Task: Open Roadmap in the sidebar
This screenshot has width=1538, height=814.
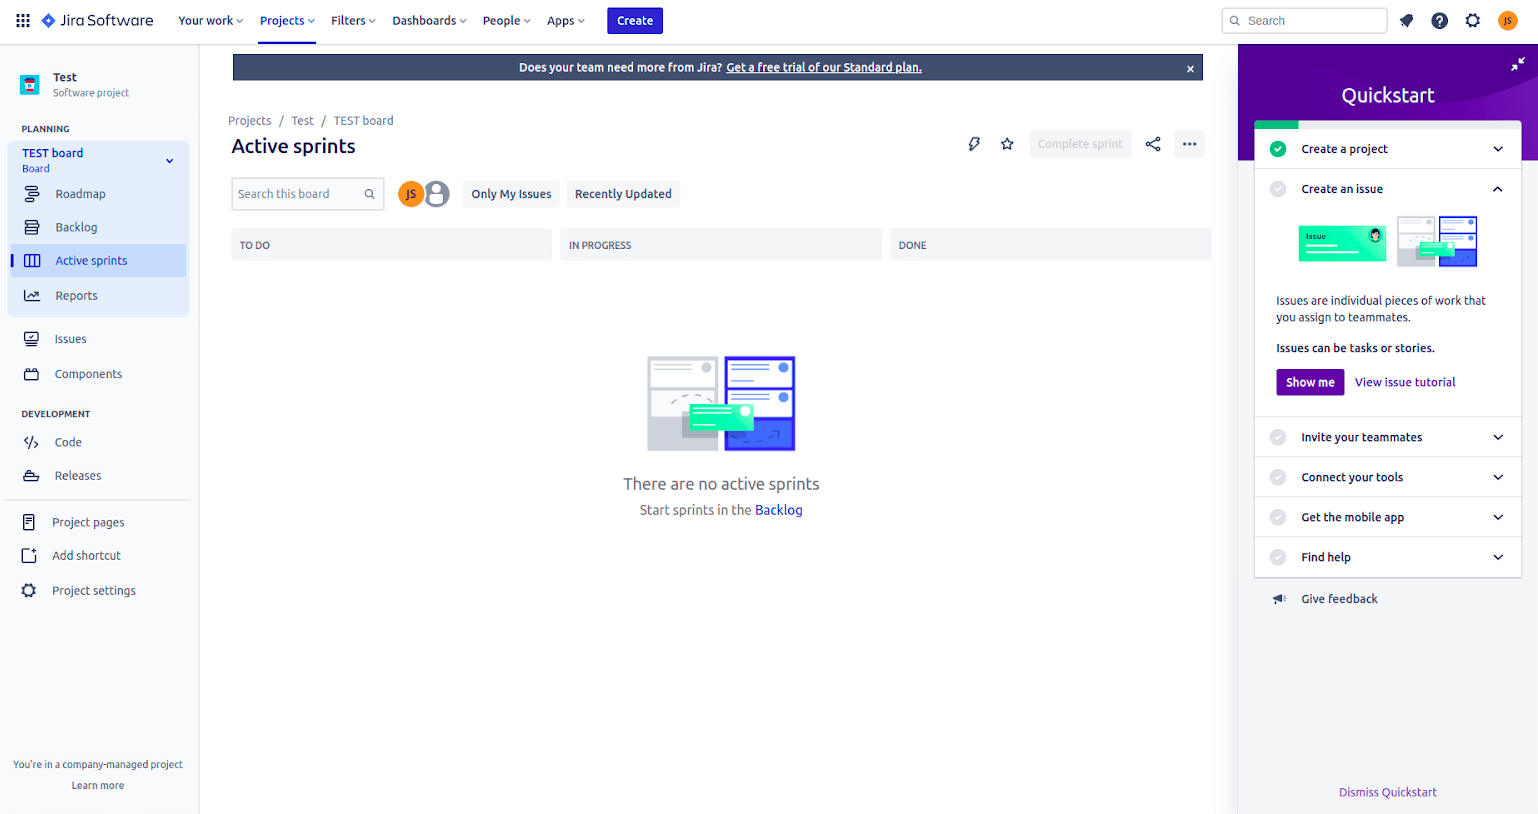Action: tap(98, 194)
